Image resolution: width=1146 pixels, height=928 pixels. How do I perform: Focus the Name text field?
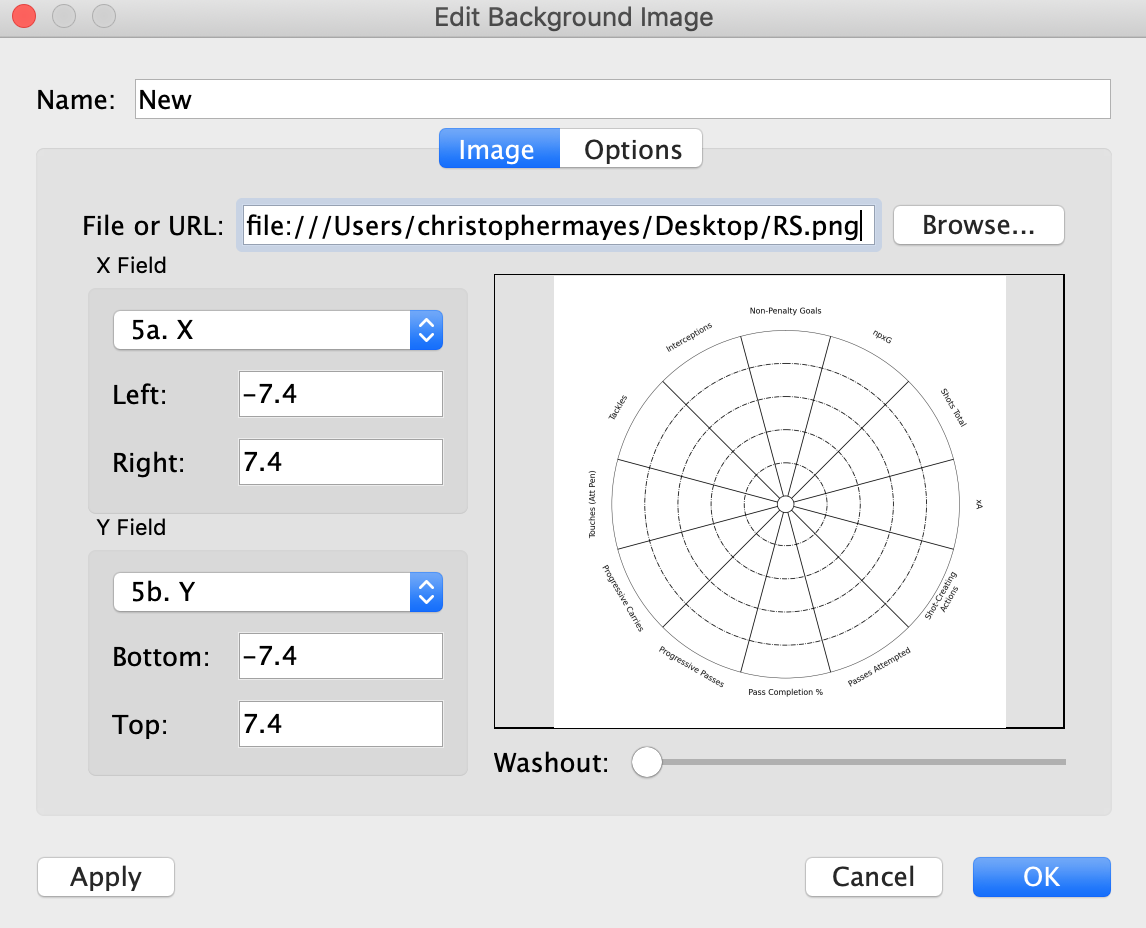click(x=622, y=100)
